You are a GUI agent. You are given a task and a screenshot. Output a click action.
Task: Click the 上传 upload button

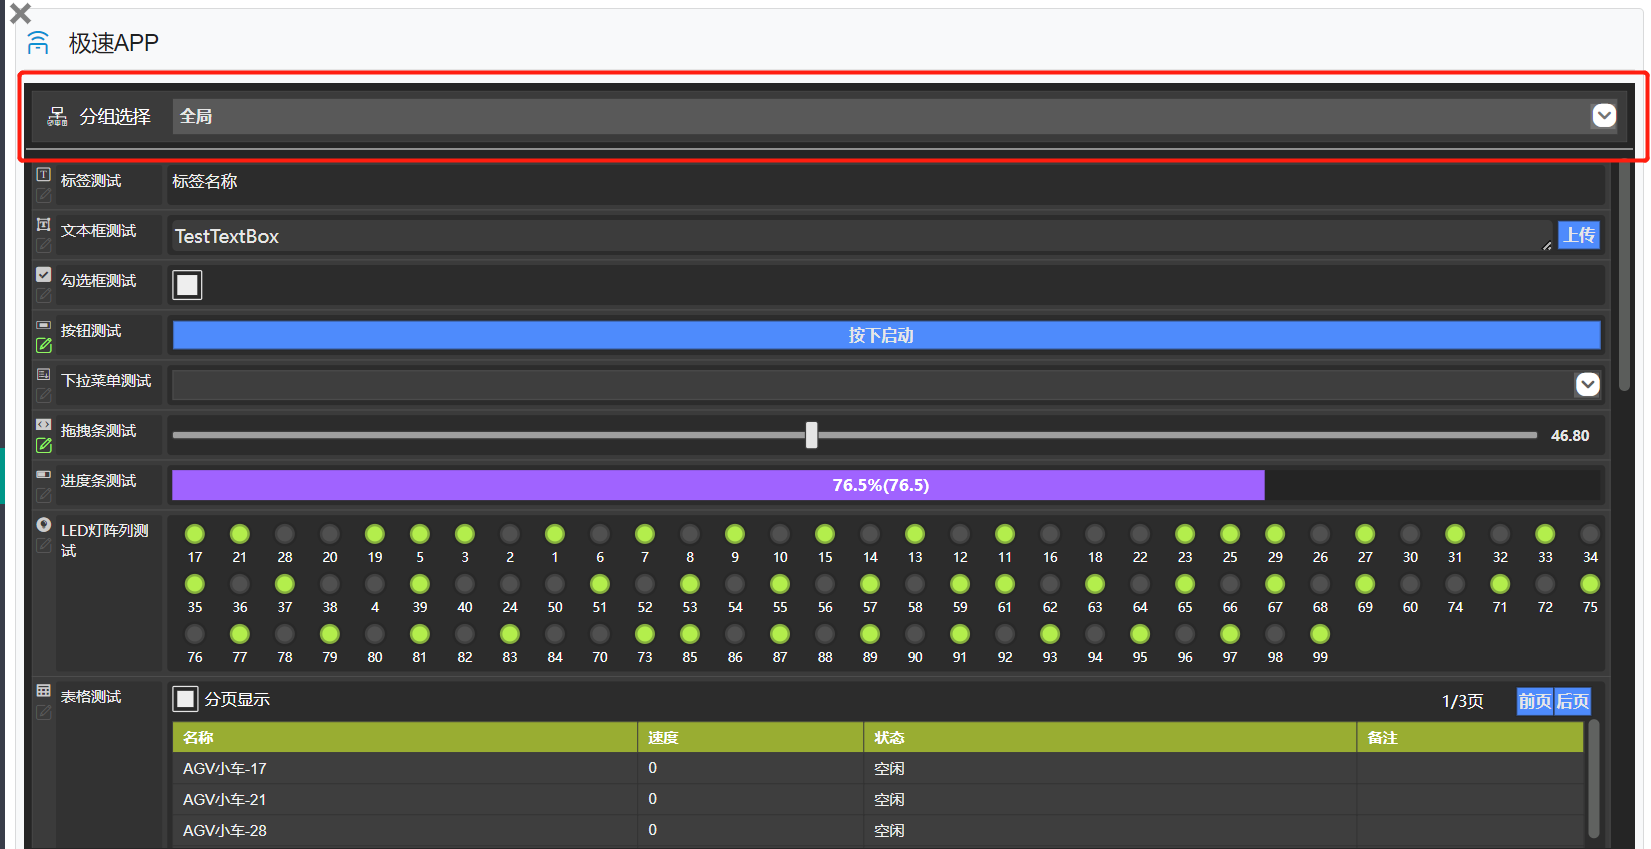click(x=1579, y=235)
